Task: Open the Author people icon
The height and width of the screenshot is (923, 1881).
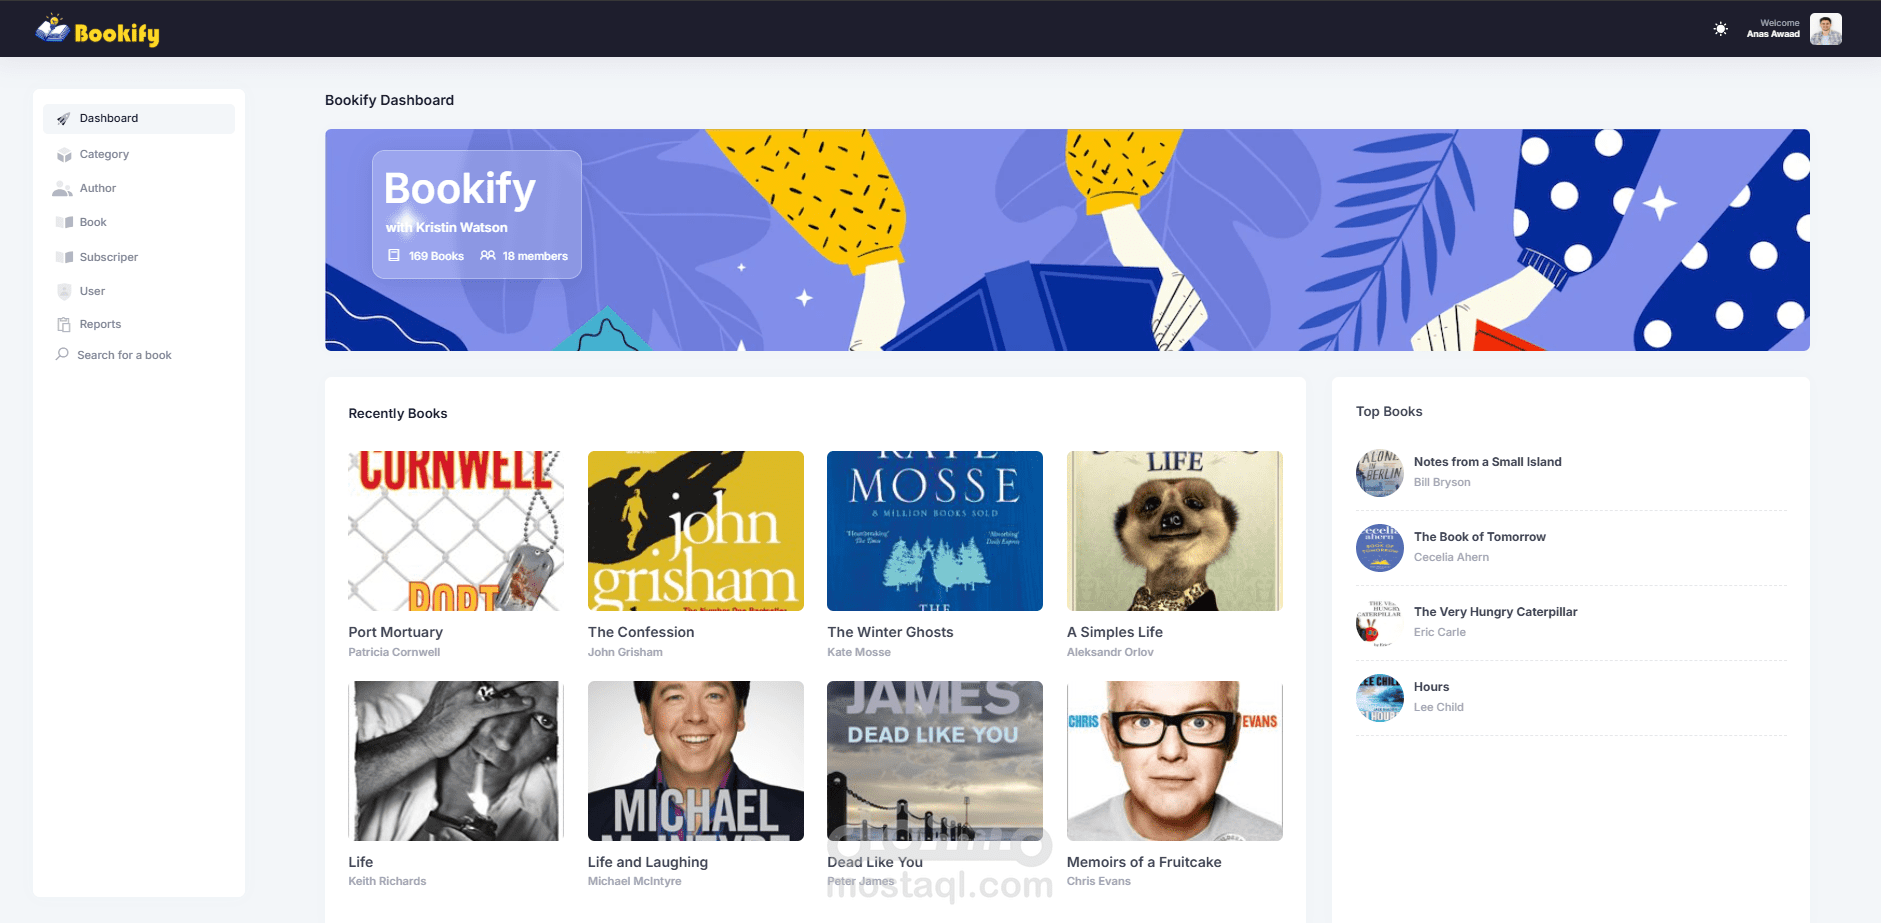Action: (62, 188)
